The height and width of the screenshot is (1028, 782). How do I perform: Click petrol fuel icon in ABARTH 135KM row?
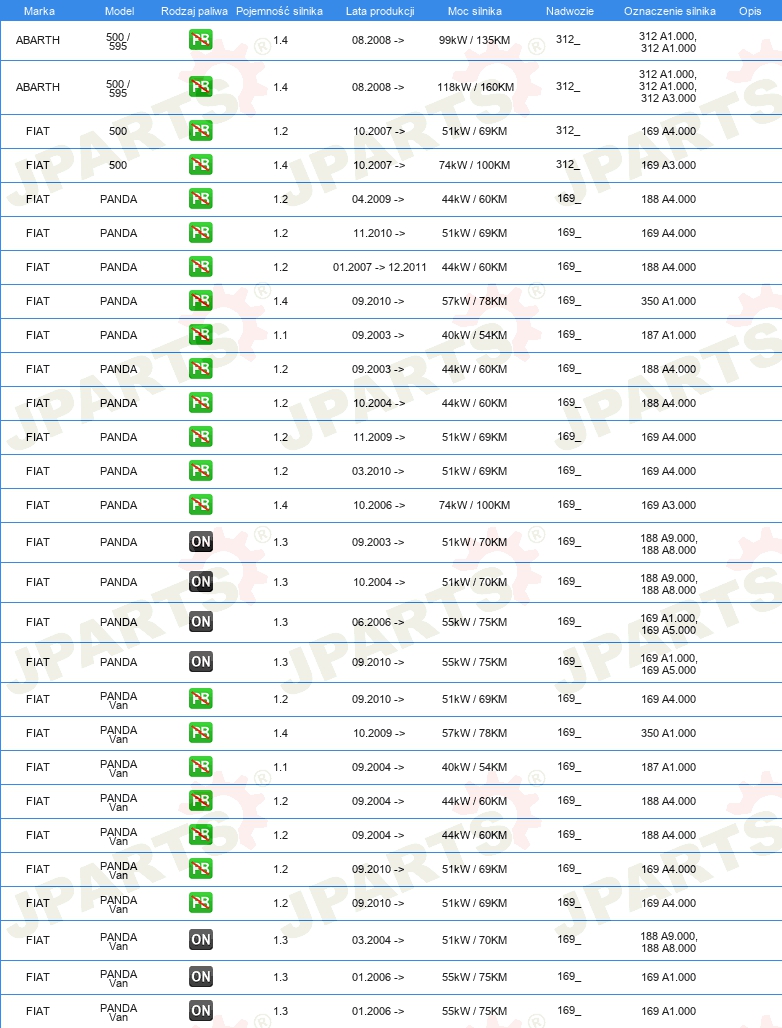[201, 40]
